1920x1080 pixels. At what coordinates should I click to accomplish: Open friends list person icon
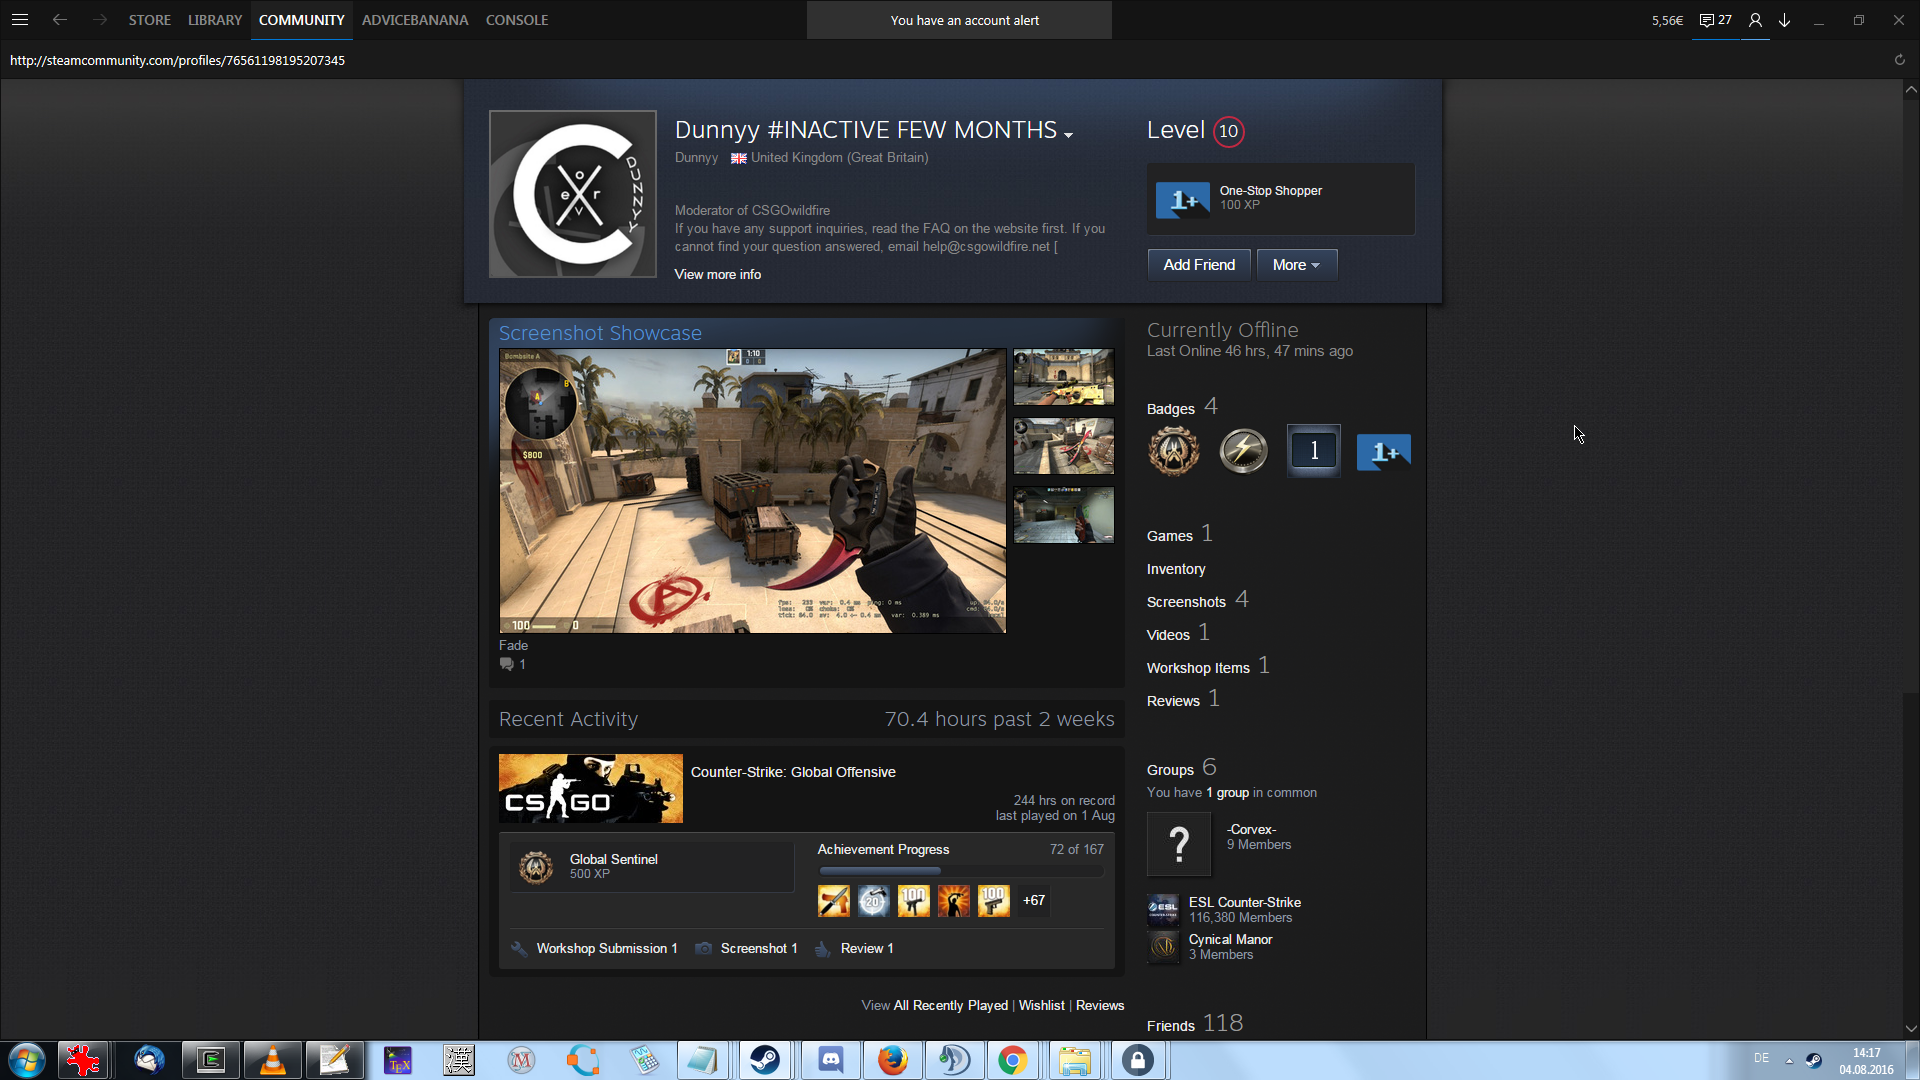[x=1755, y=20]
